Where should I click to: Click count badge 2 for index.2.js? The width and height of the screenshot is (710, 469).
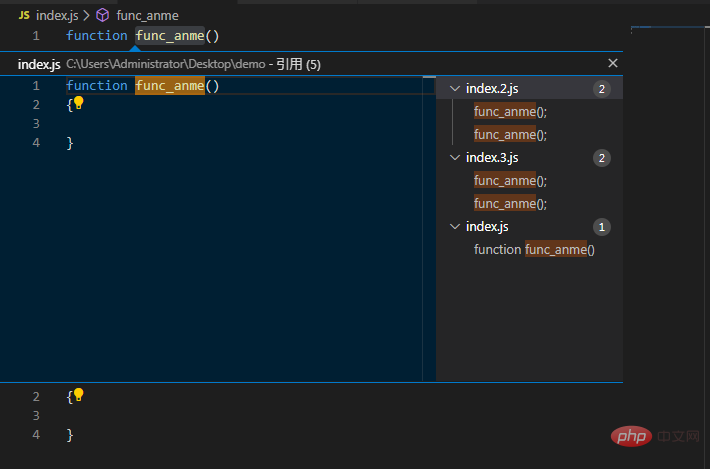pos(602,89)
